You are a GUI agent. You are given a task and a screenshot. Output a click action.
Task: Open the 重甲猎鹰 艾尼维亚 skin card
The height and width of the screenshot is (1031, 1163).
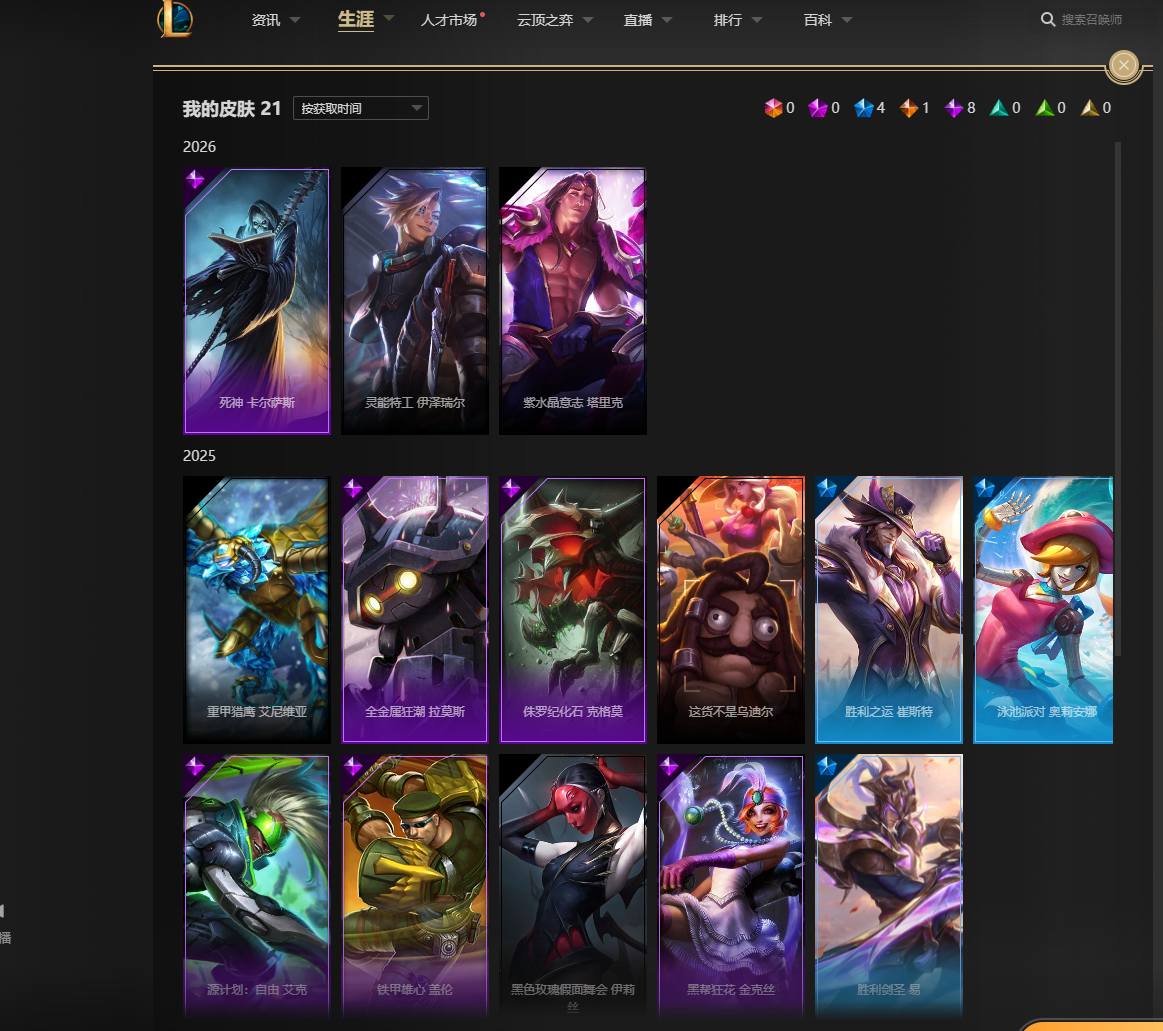257,610
